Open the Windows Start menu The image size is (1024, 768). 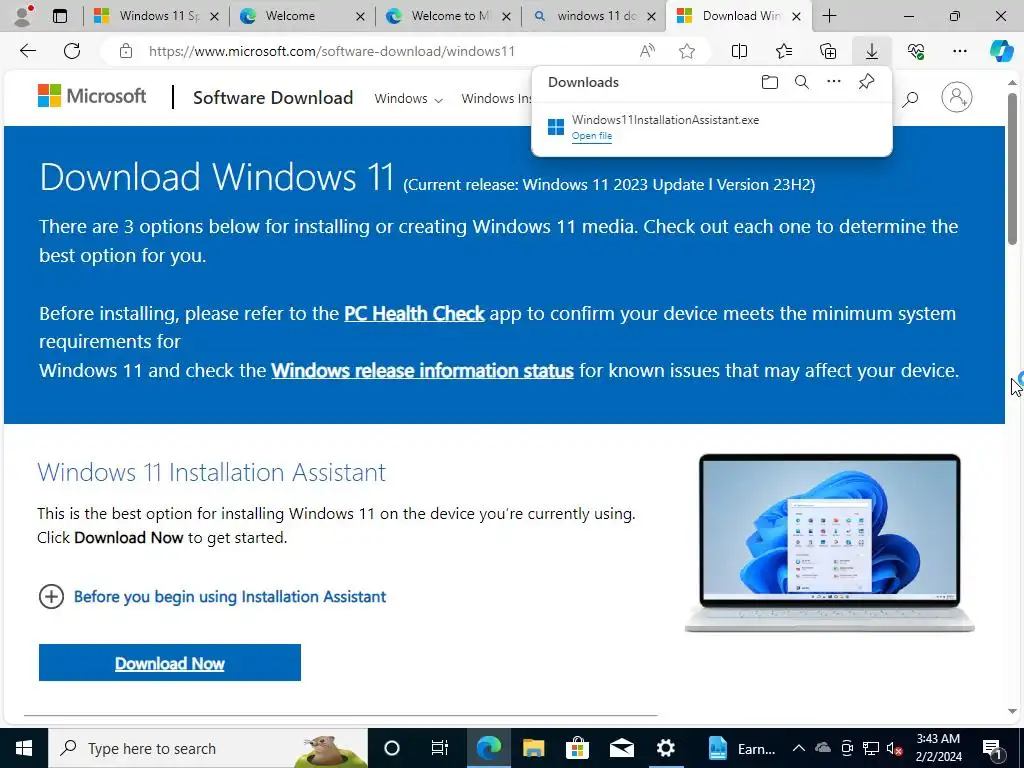(x=24, y=748)
